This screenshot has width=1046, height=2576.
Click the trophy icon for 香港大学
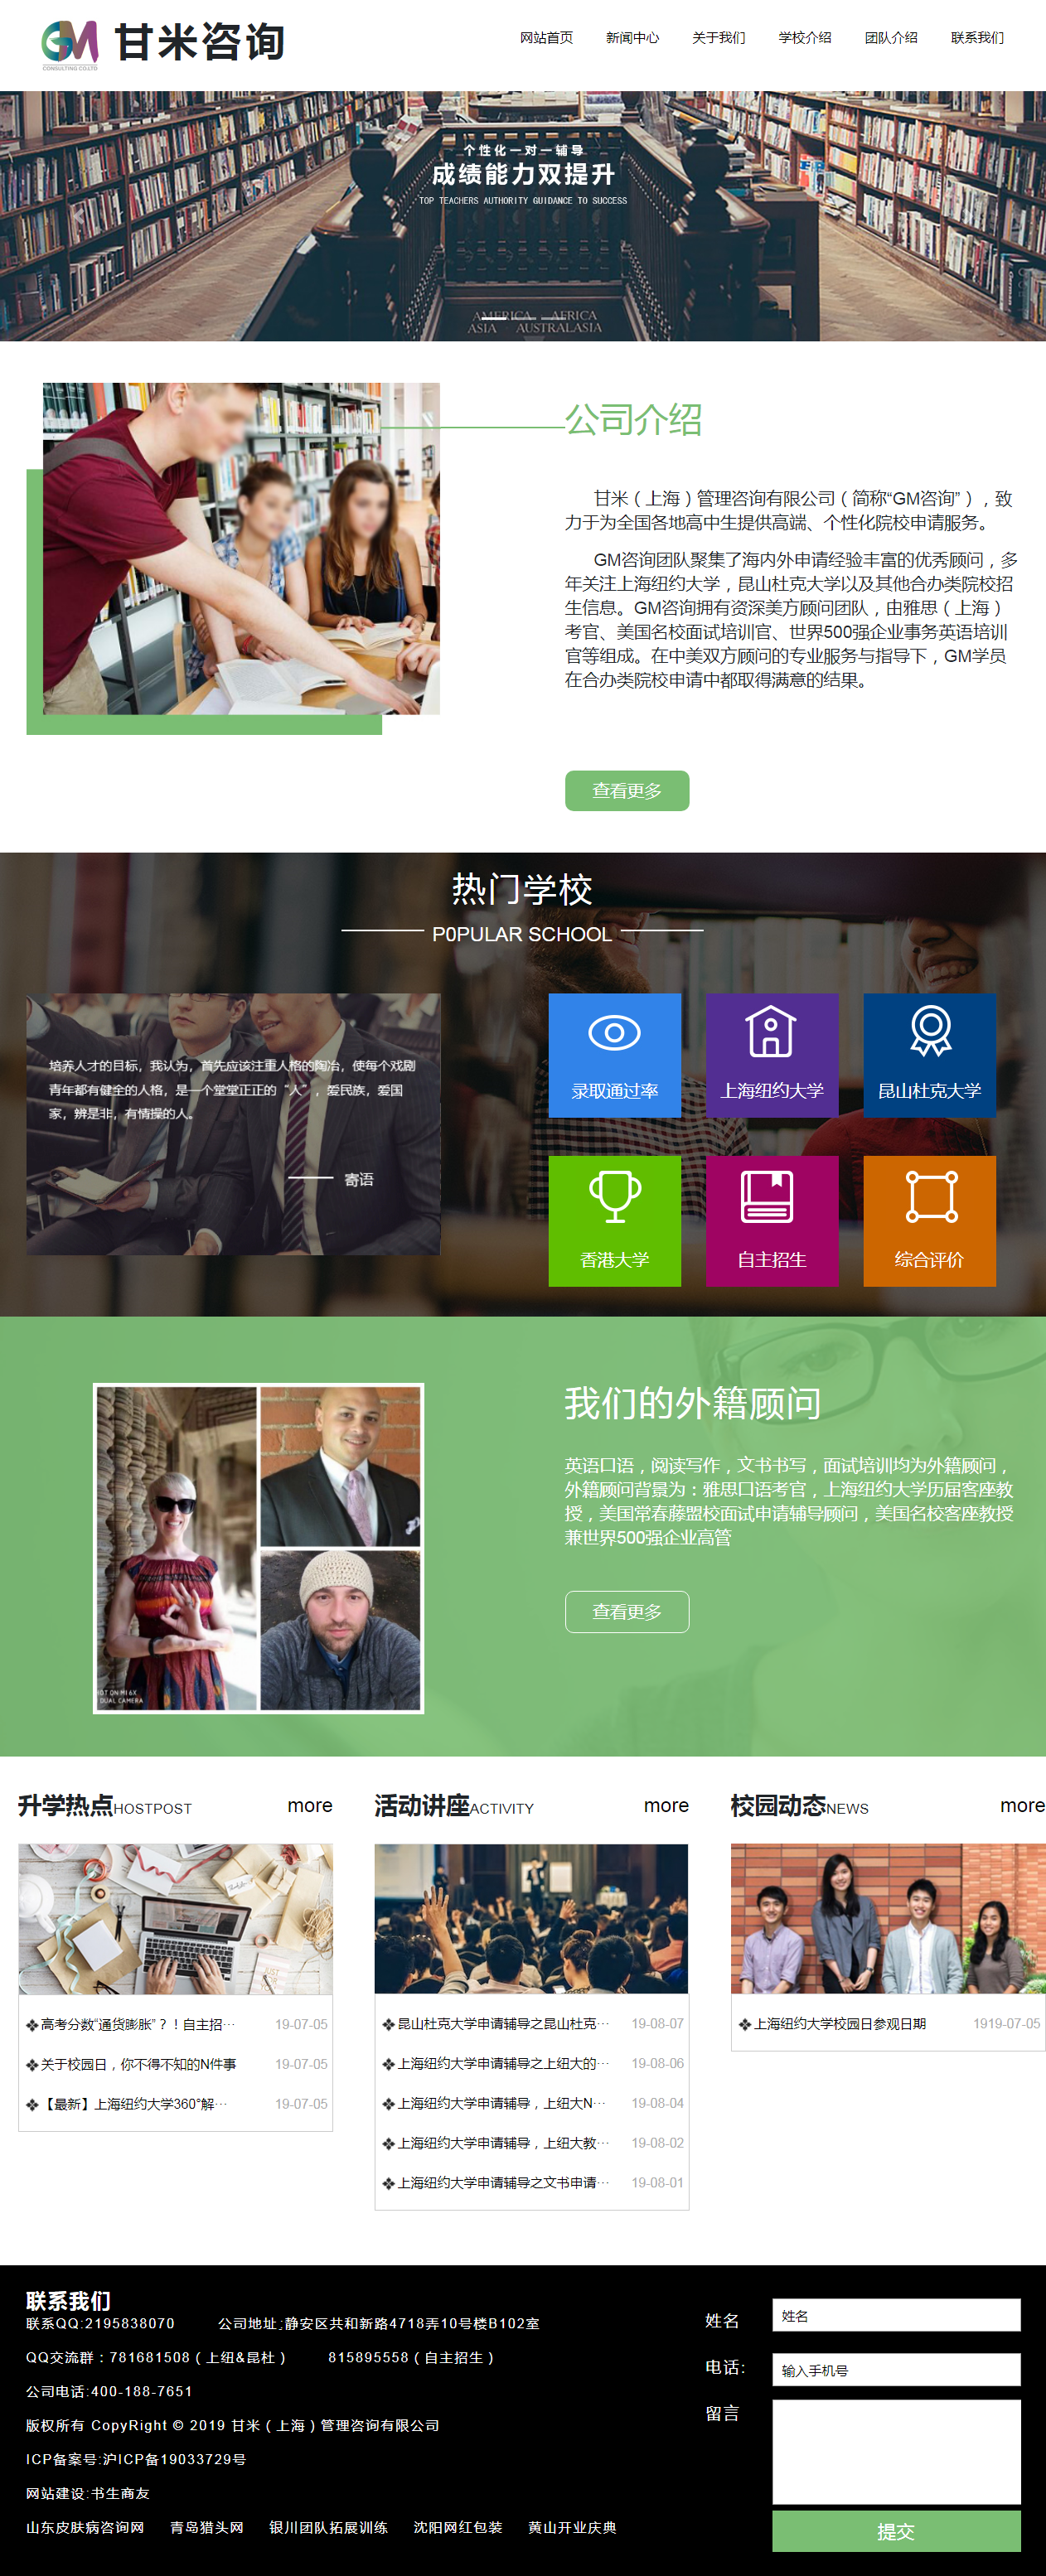pyautogui.click(x=614, y=1197)
